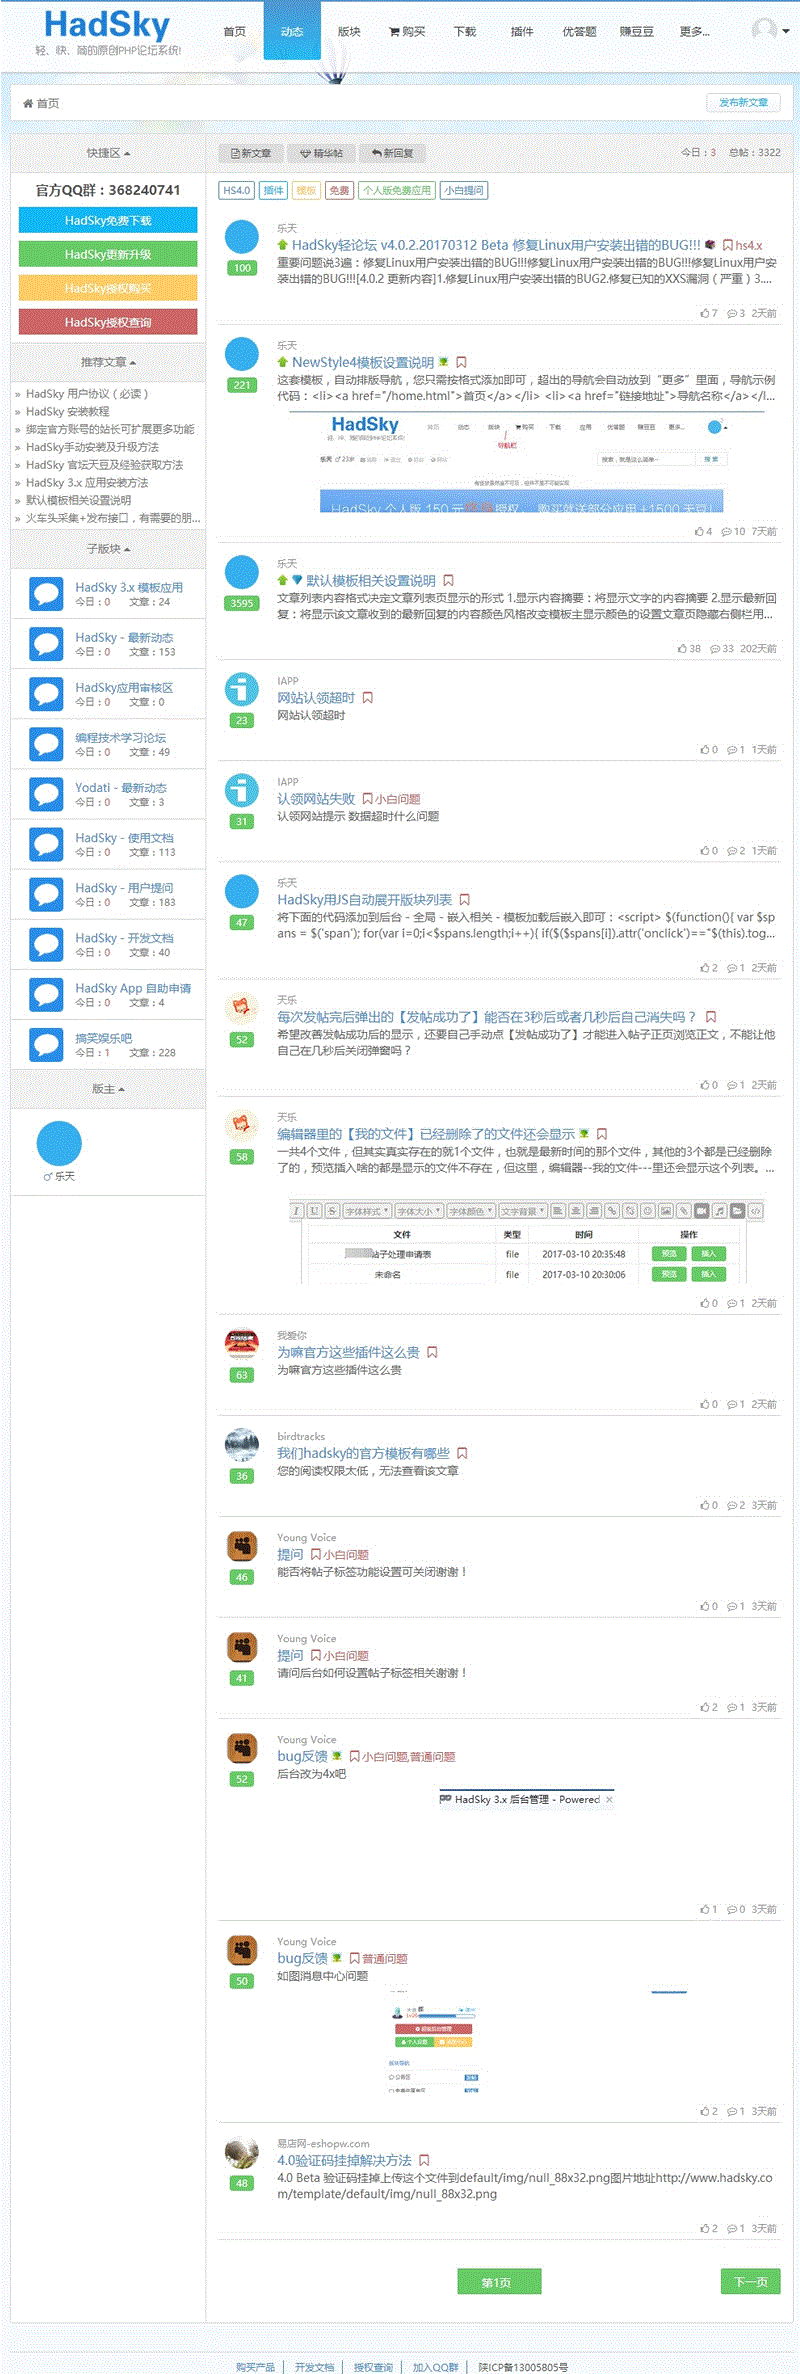Open the user avatar menu in header

(x=770, y=30)
